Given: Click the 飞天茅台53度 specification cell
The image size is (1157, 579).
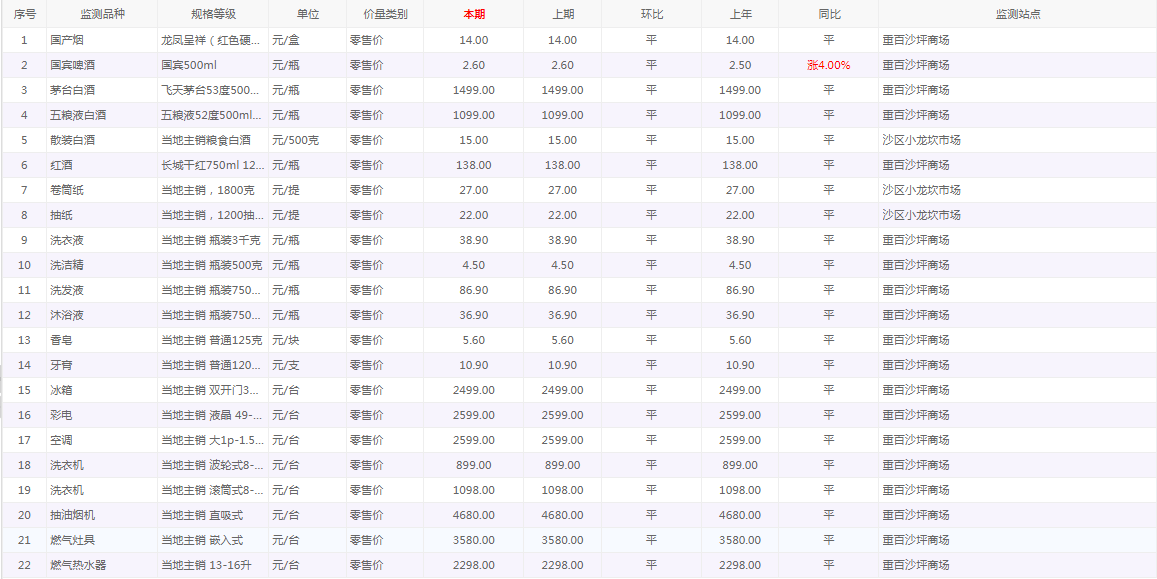Looking at the screenshot, I should [212, 90].
